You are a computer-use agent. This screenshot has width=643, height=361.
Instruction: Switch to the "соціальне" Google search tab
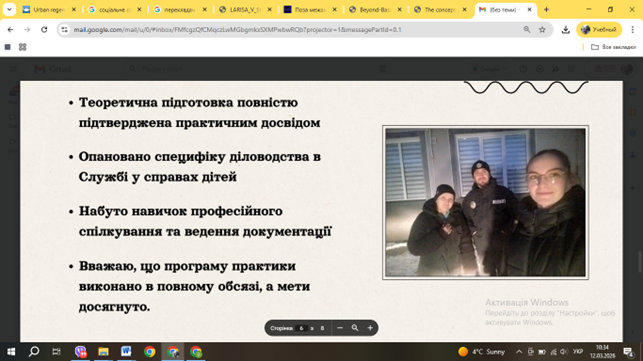tap(114, 9)
